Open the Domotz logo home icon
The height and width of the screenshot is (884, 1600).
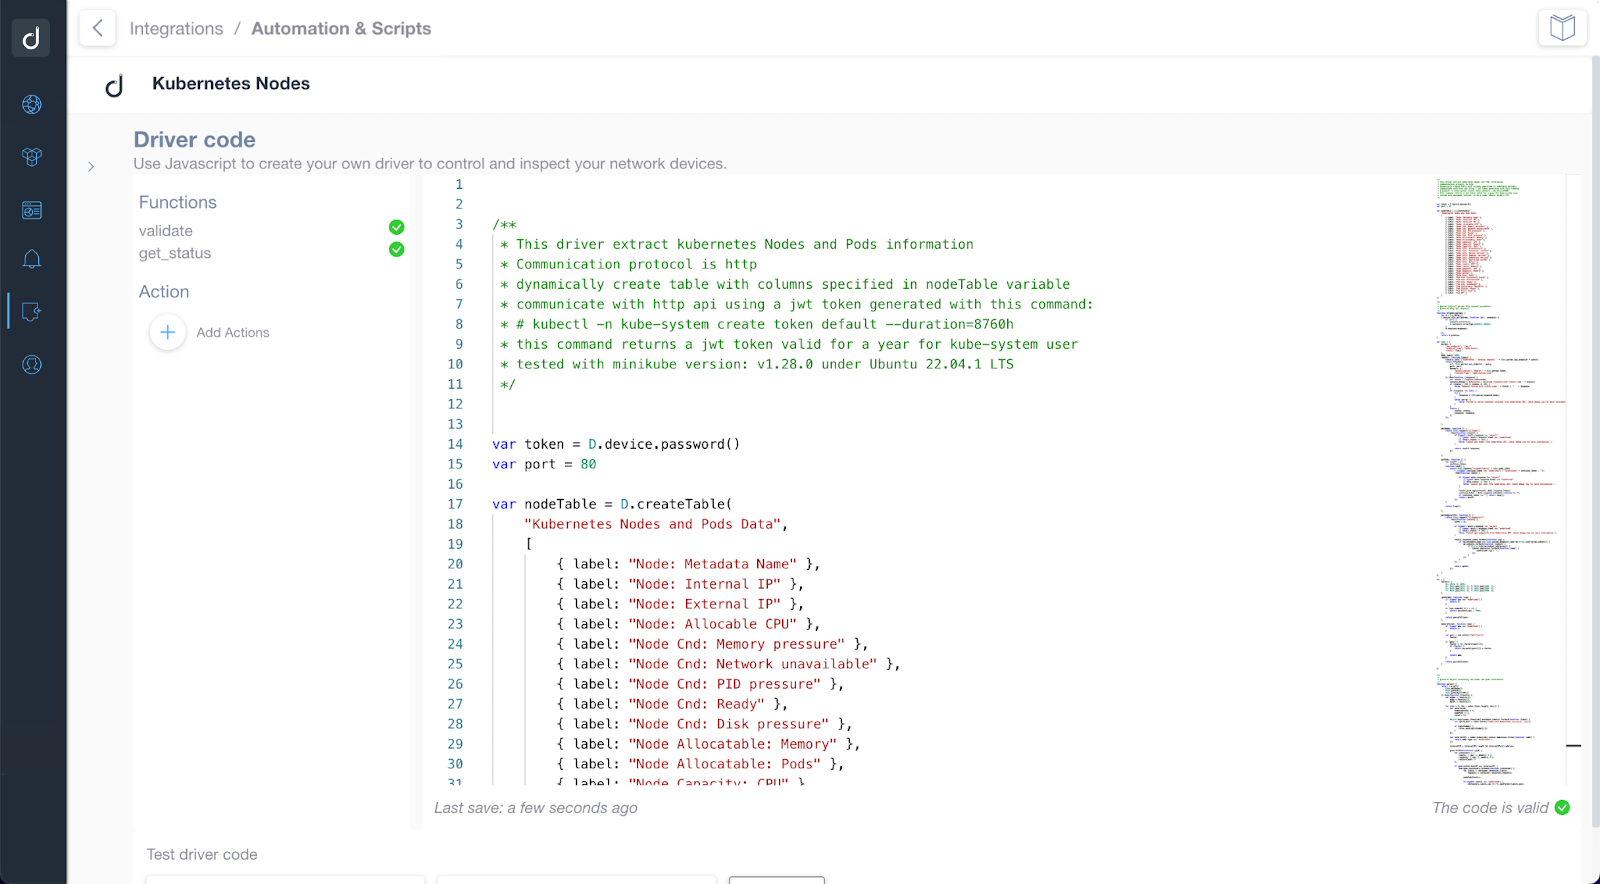(31, 37)
